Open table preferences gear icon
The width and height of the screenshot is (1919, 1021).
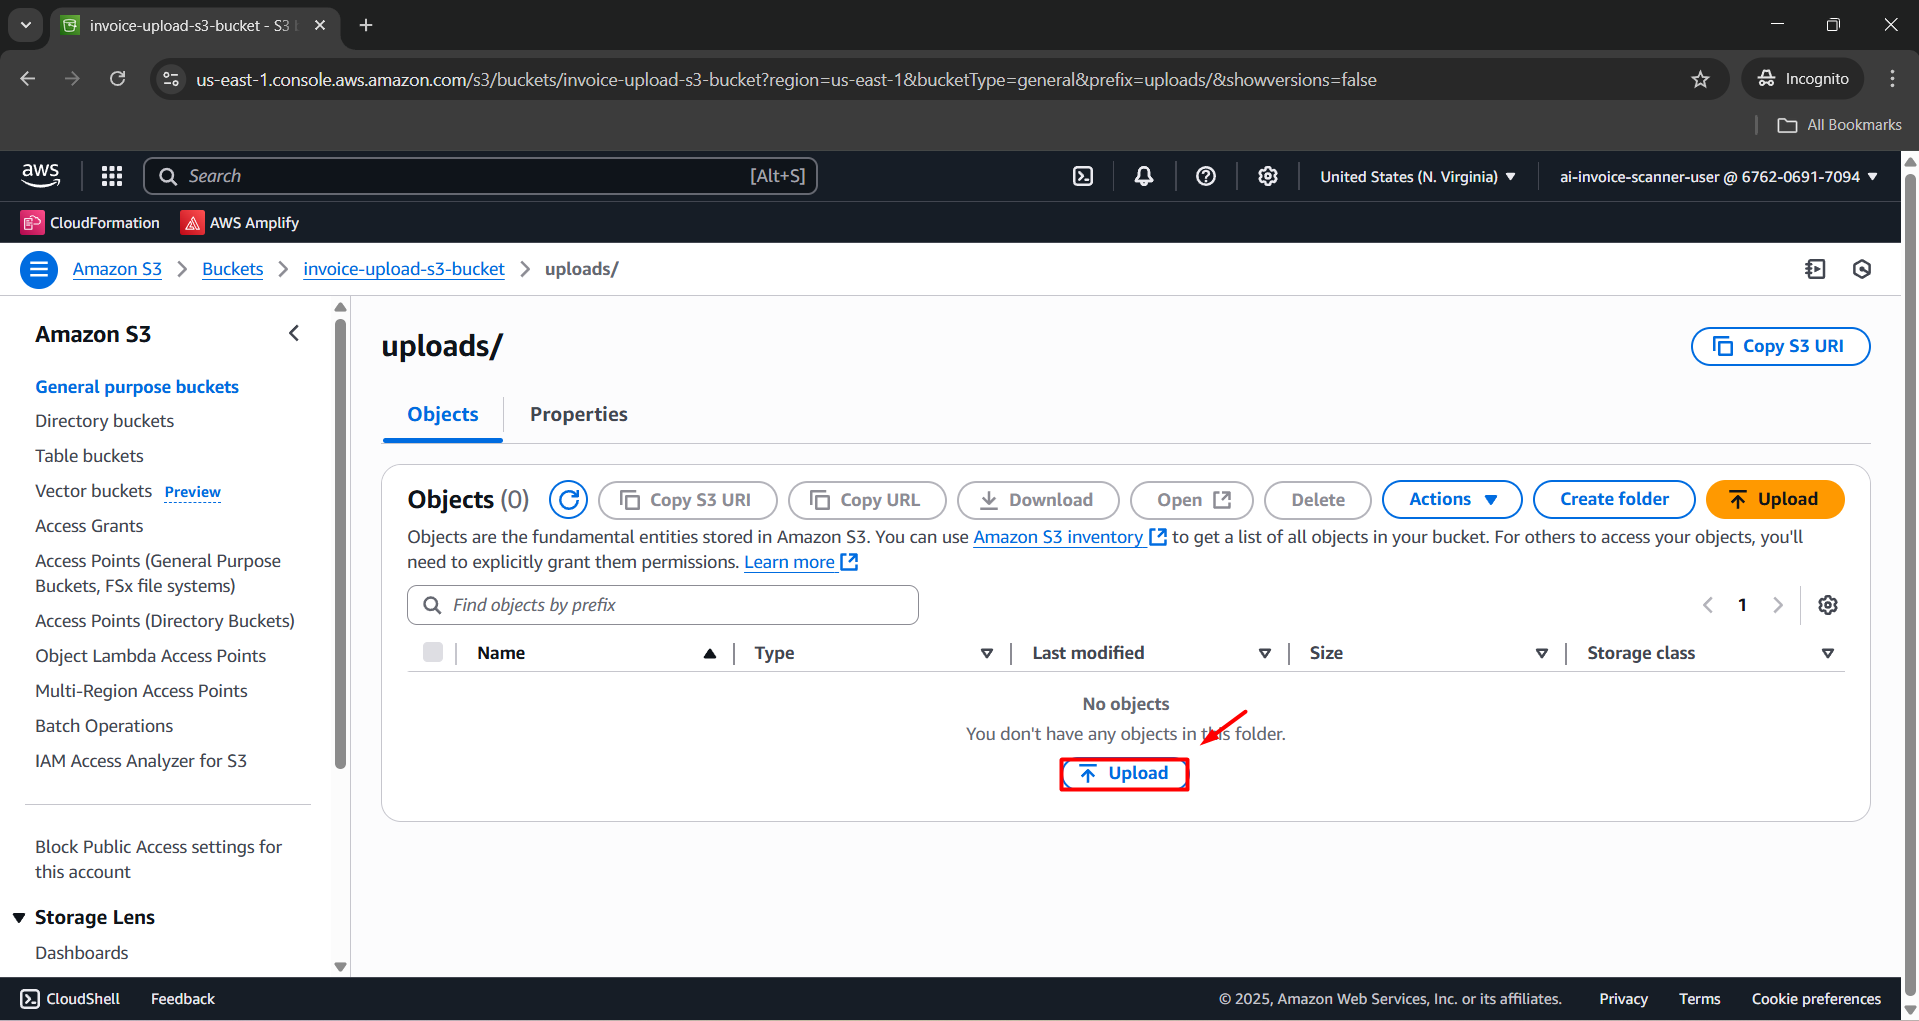pos(1828,605)
